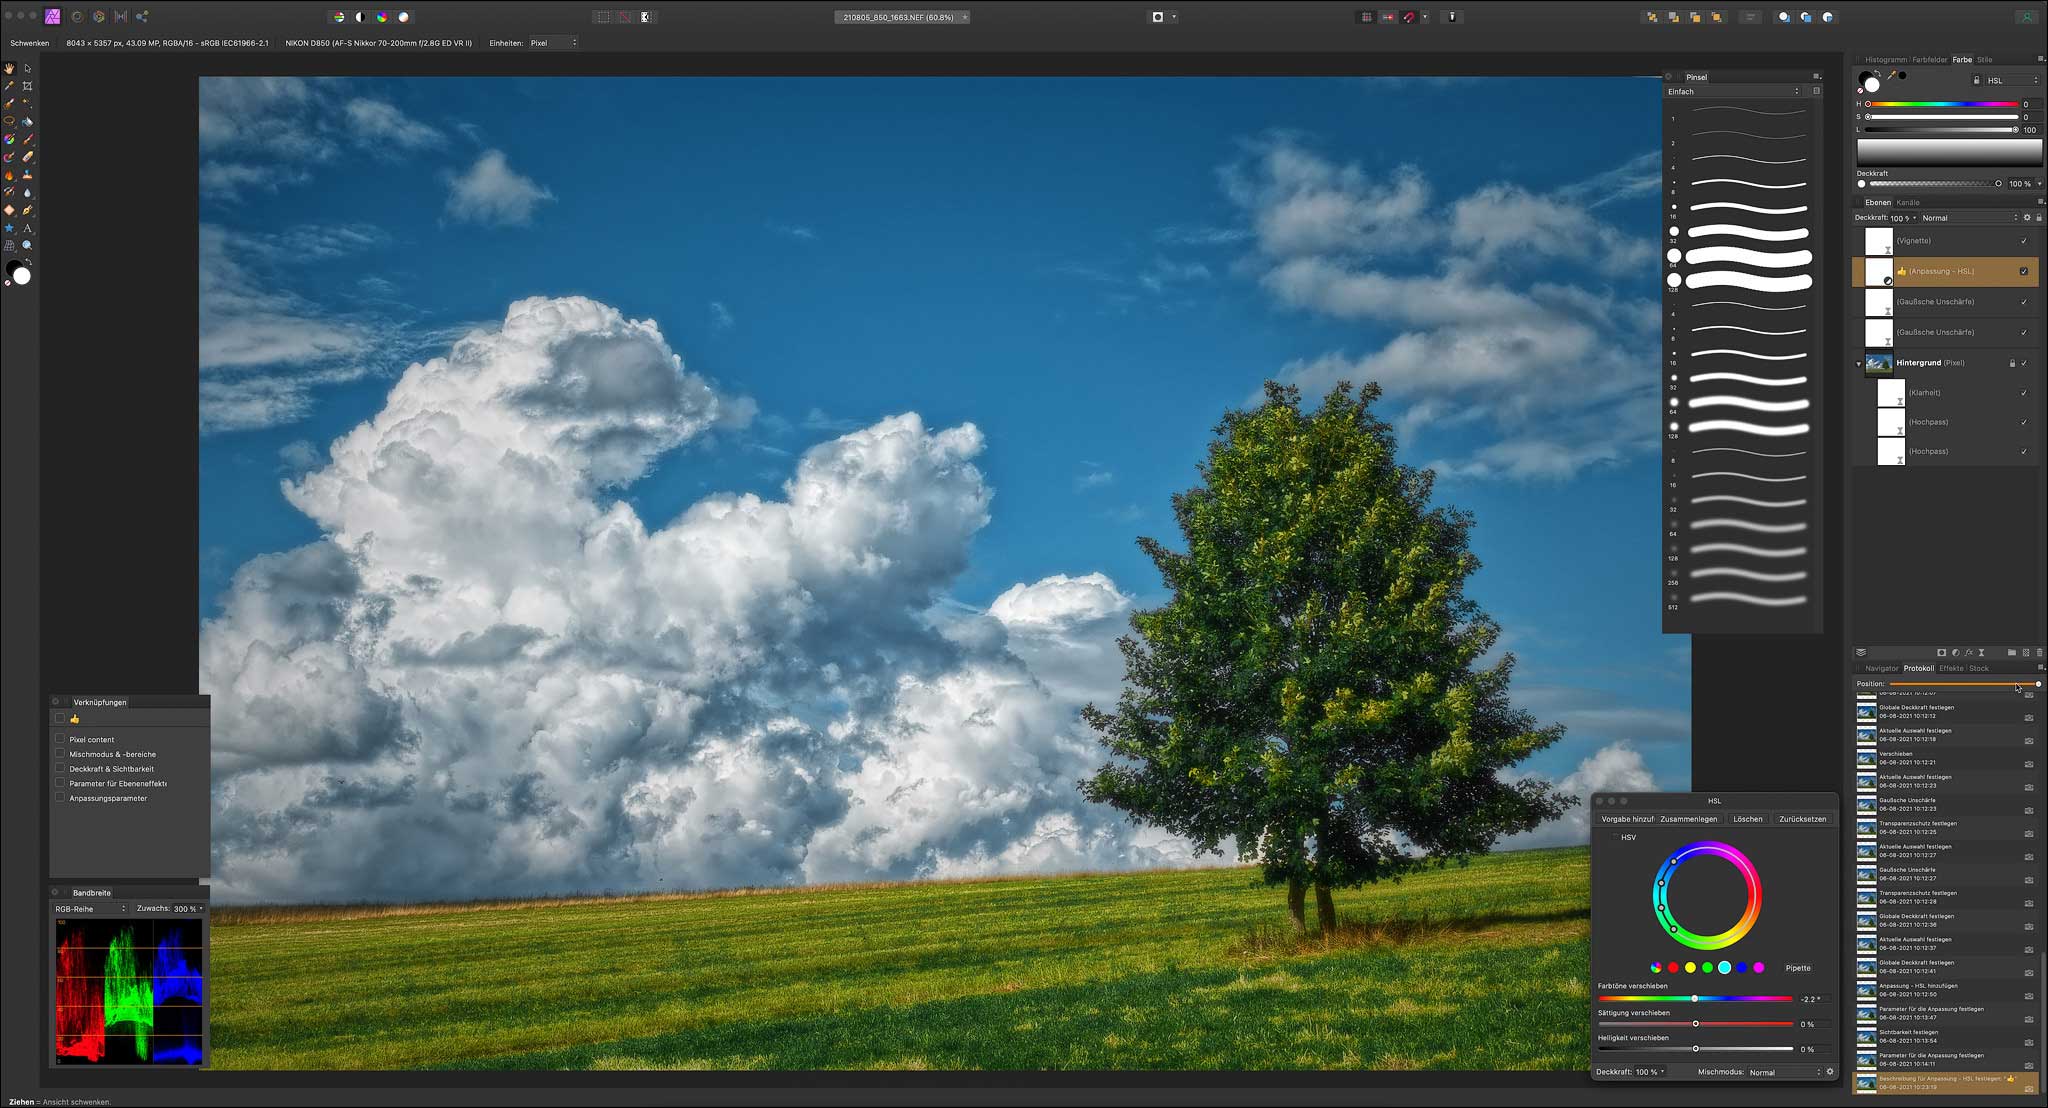Open the Mischmodus dropdown in HSL dialog

pyautogui.click(x=1785, y=1072)
